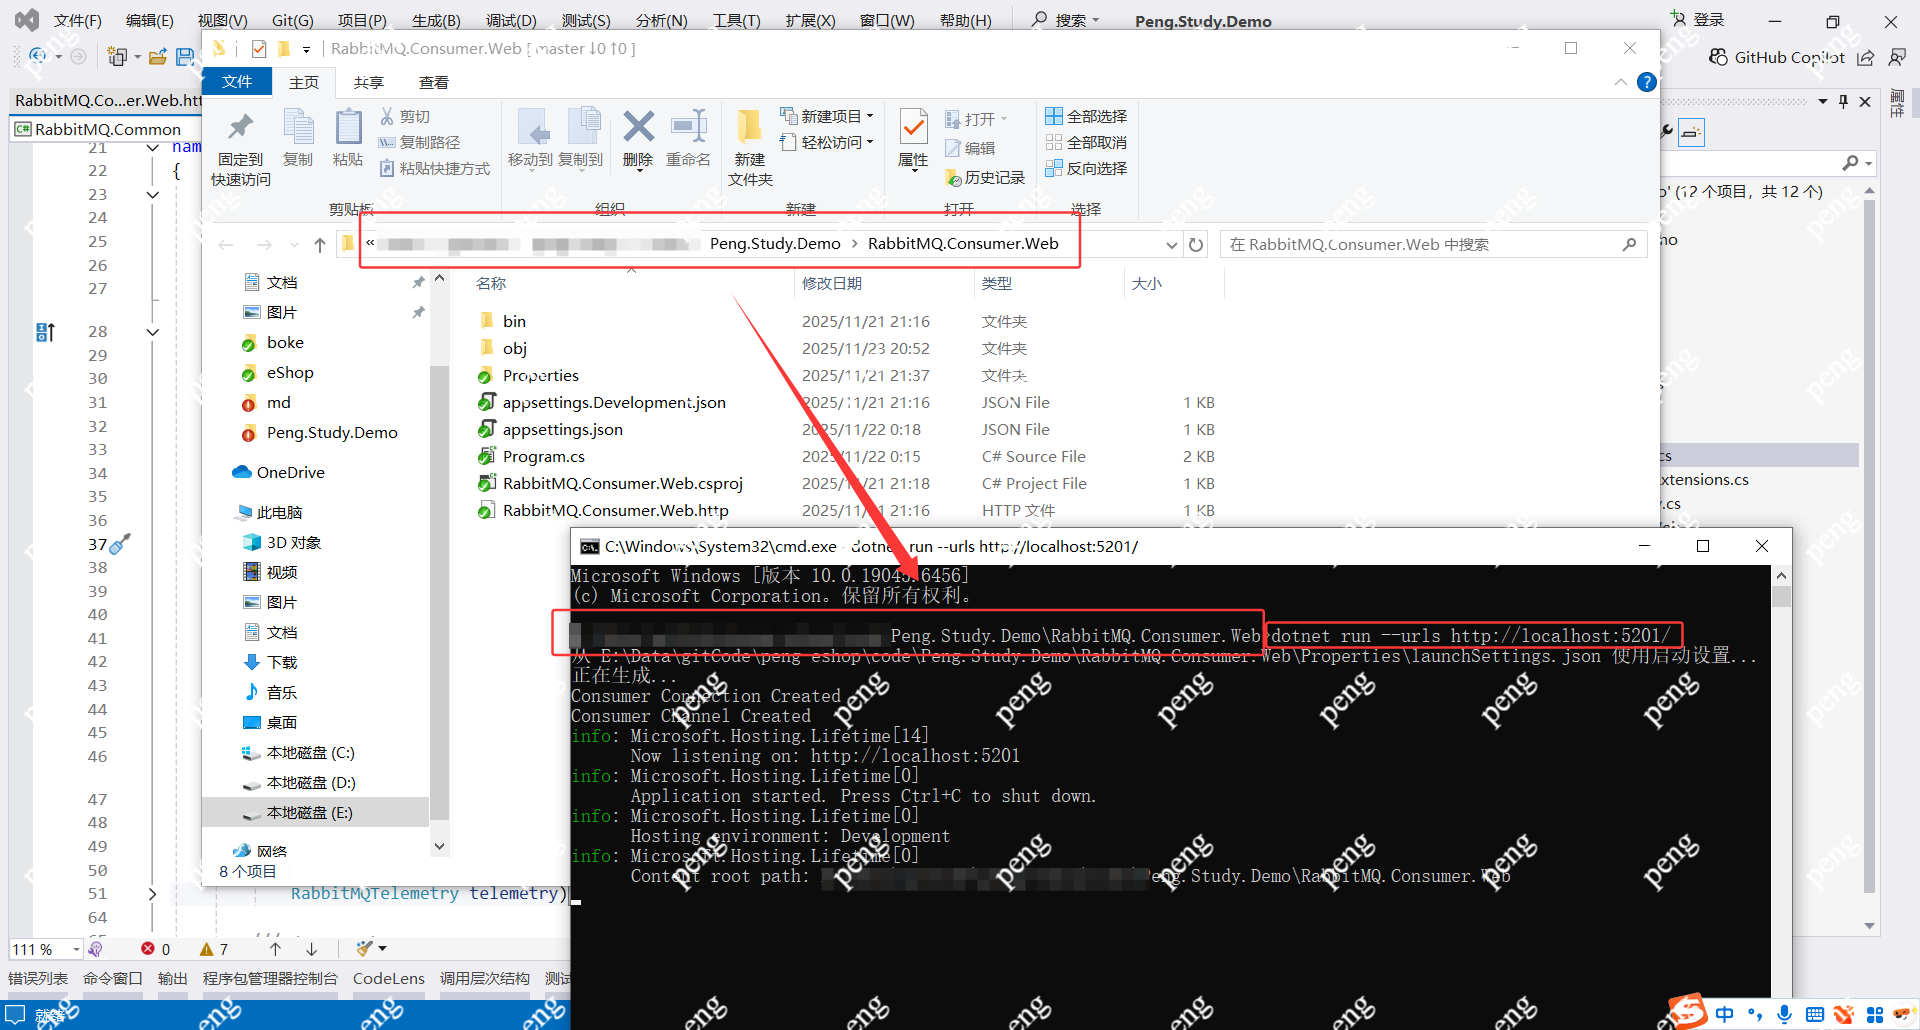Toggle the quick access toolbar properties checkmark
The image size is (1920, 1030).
[x=259, y=48]
